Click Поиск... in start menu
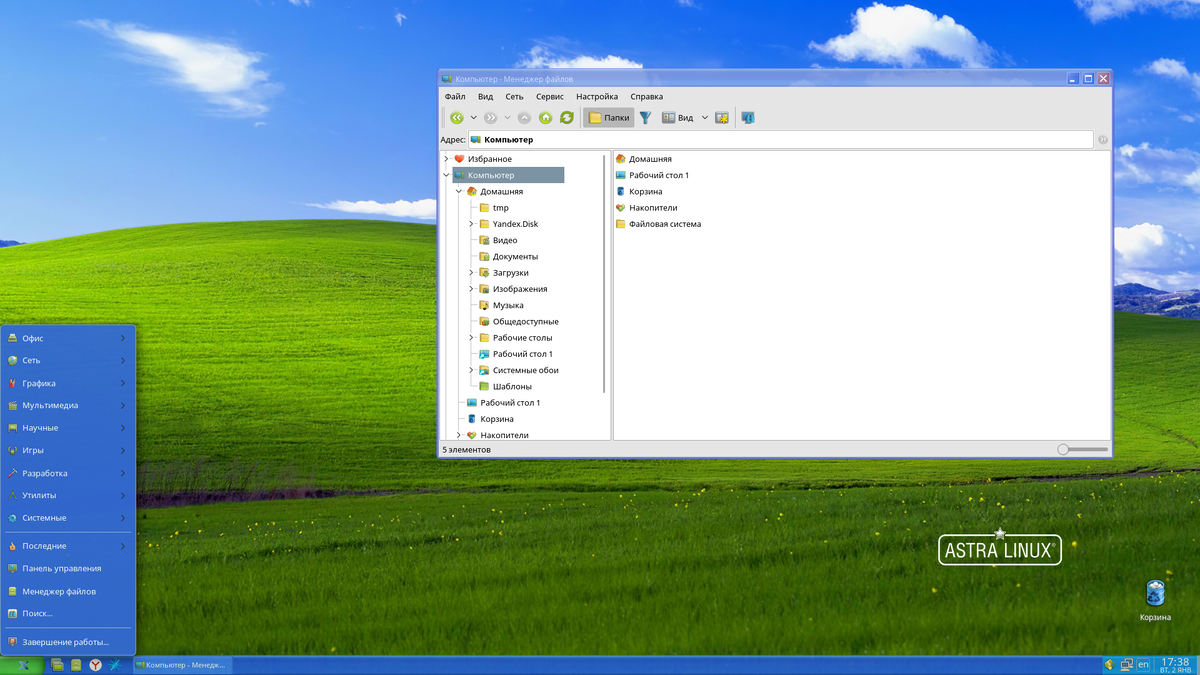The image size is (1200, 675). 67,613
